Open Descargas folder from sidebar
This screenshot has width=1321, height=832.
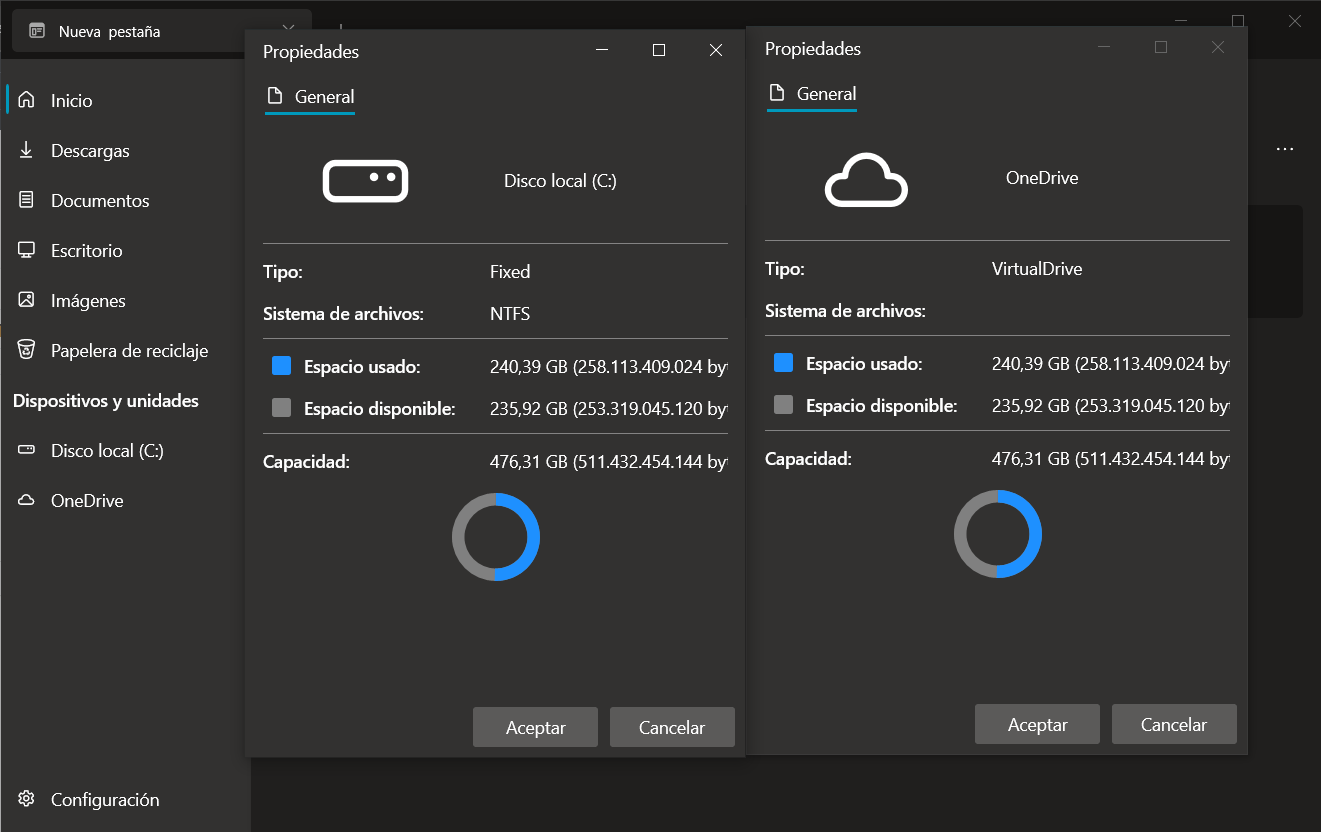pos(125,150)
